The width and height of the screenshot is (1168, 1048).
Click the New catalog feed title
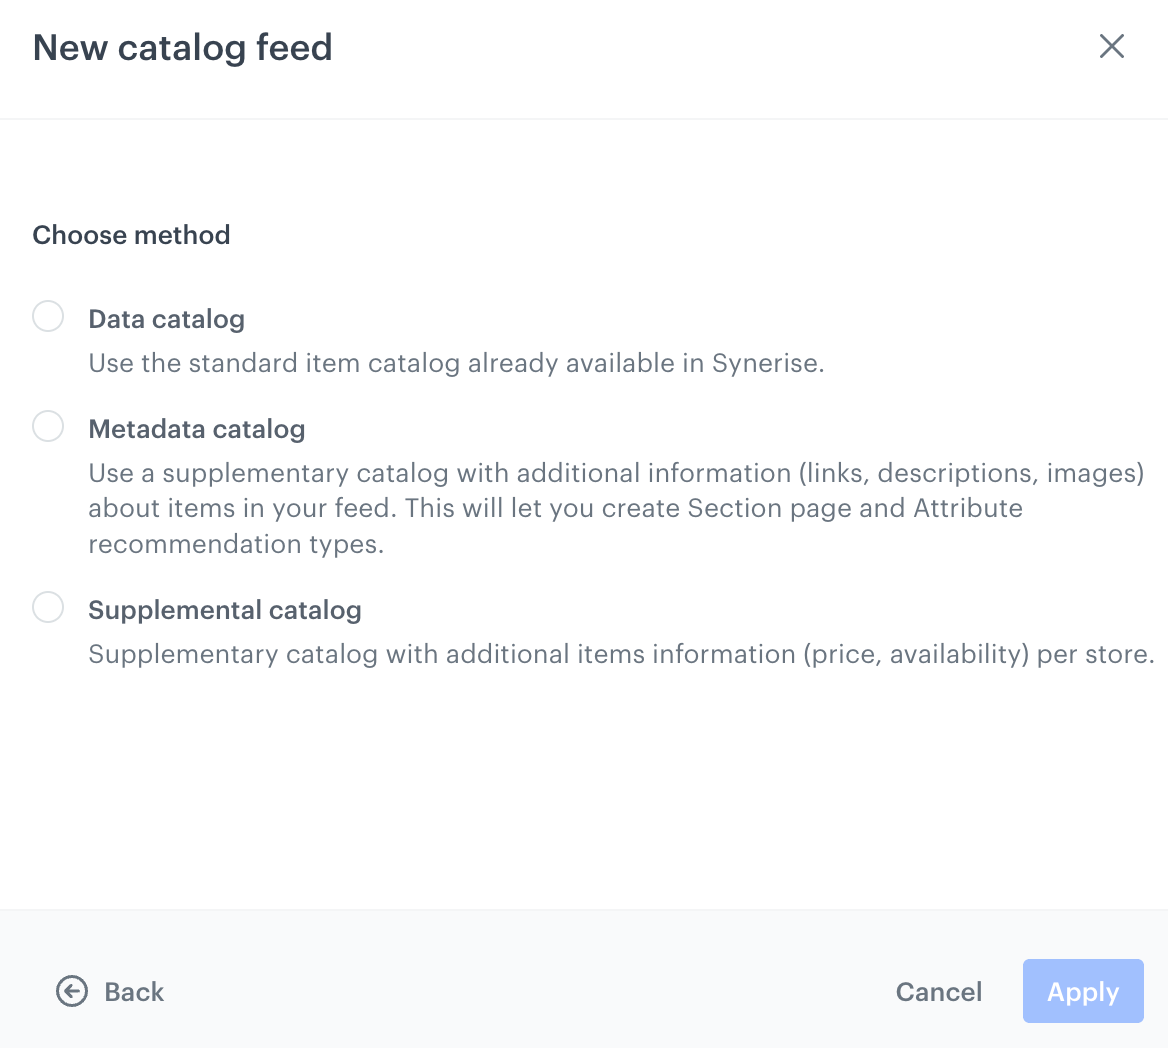[182, 47]
